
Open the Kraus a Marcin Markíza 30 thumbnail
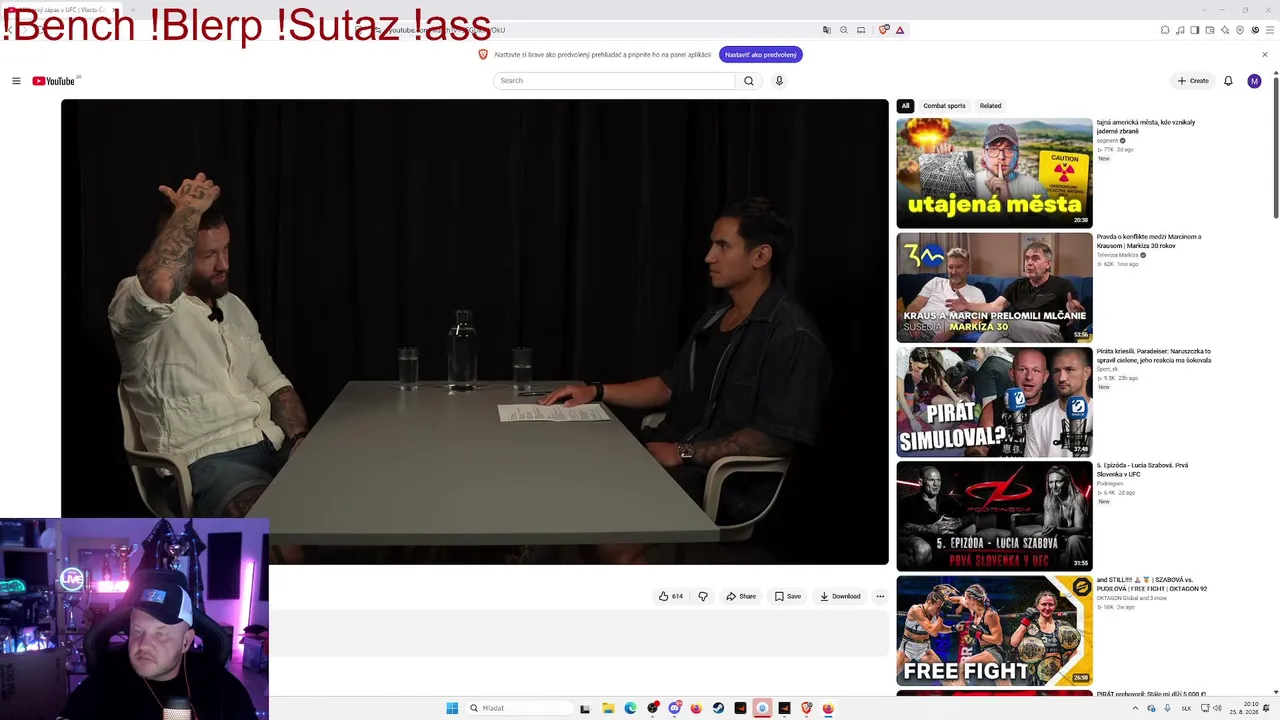click(994, 288)
